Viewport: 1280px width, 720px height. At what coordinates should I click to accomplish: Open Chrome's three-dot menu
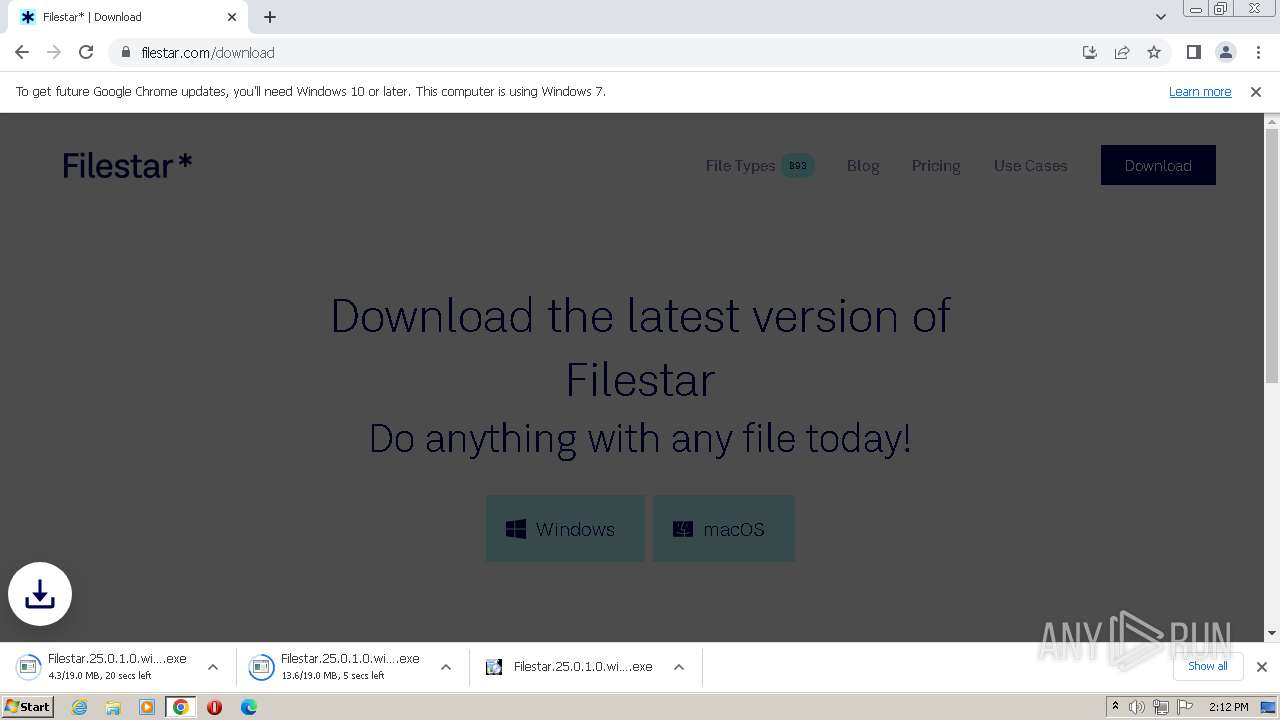coord(1257,52)
